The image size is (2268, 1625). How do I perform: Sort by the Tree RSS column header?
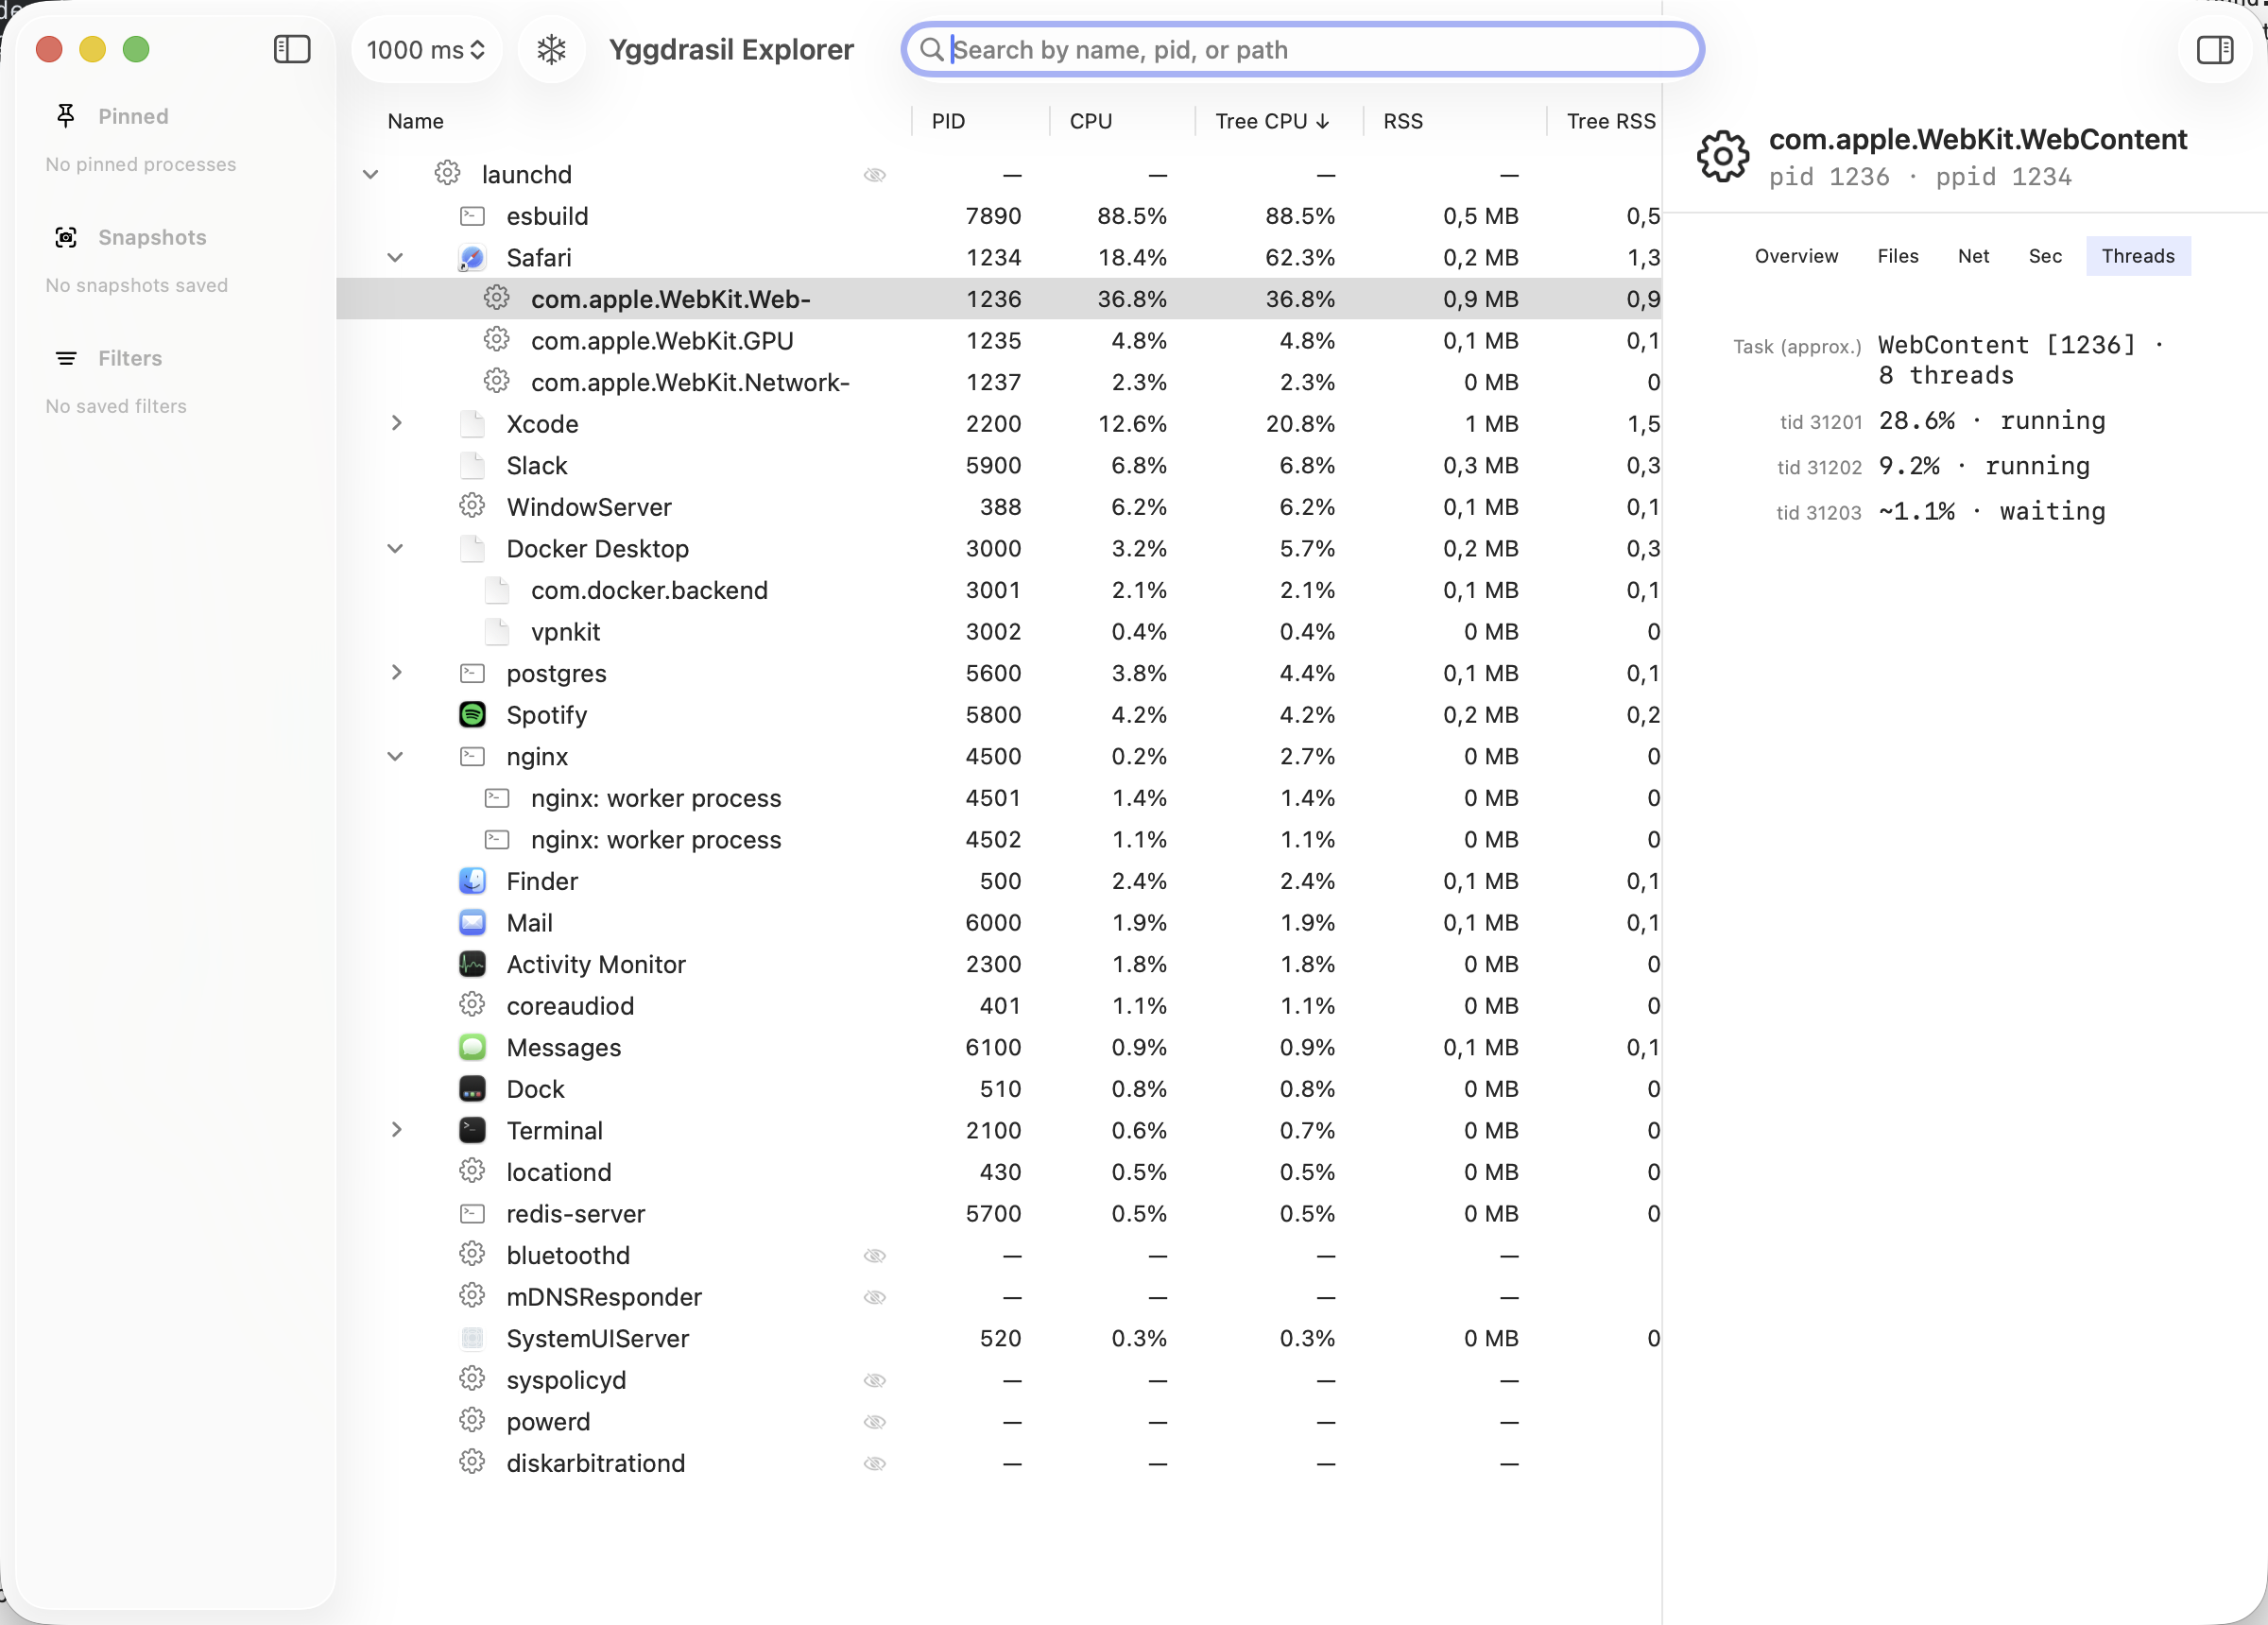1611,121
